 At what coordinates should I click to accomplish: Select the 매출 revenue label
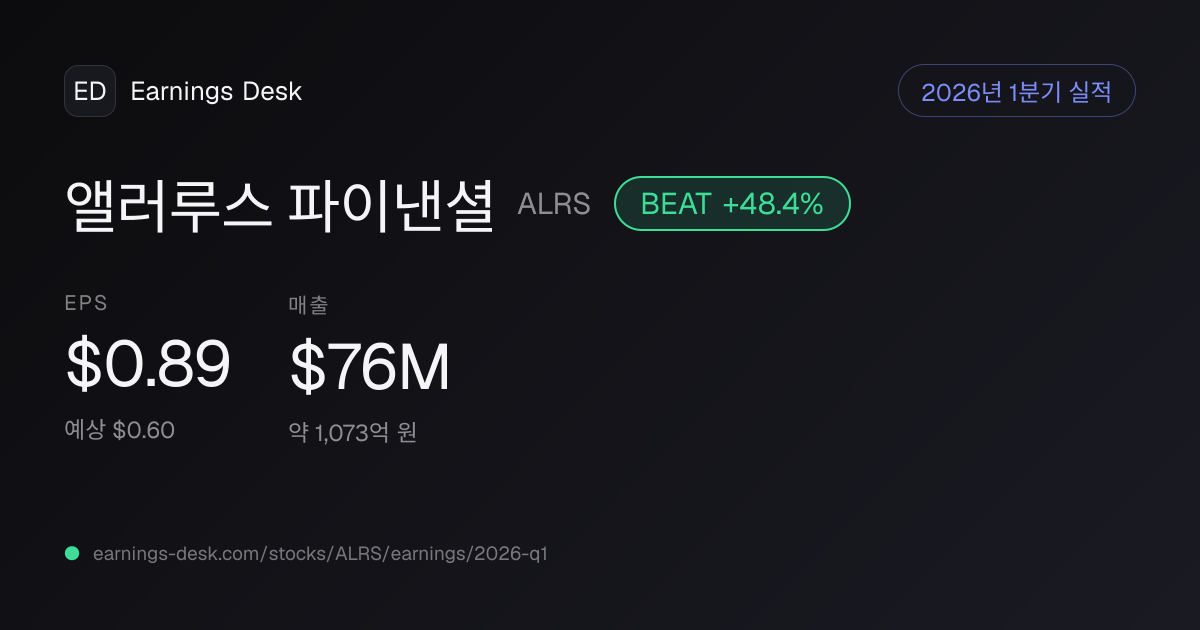click(308, 305)
